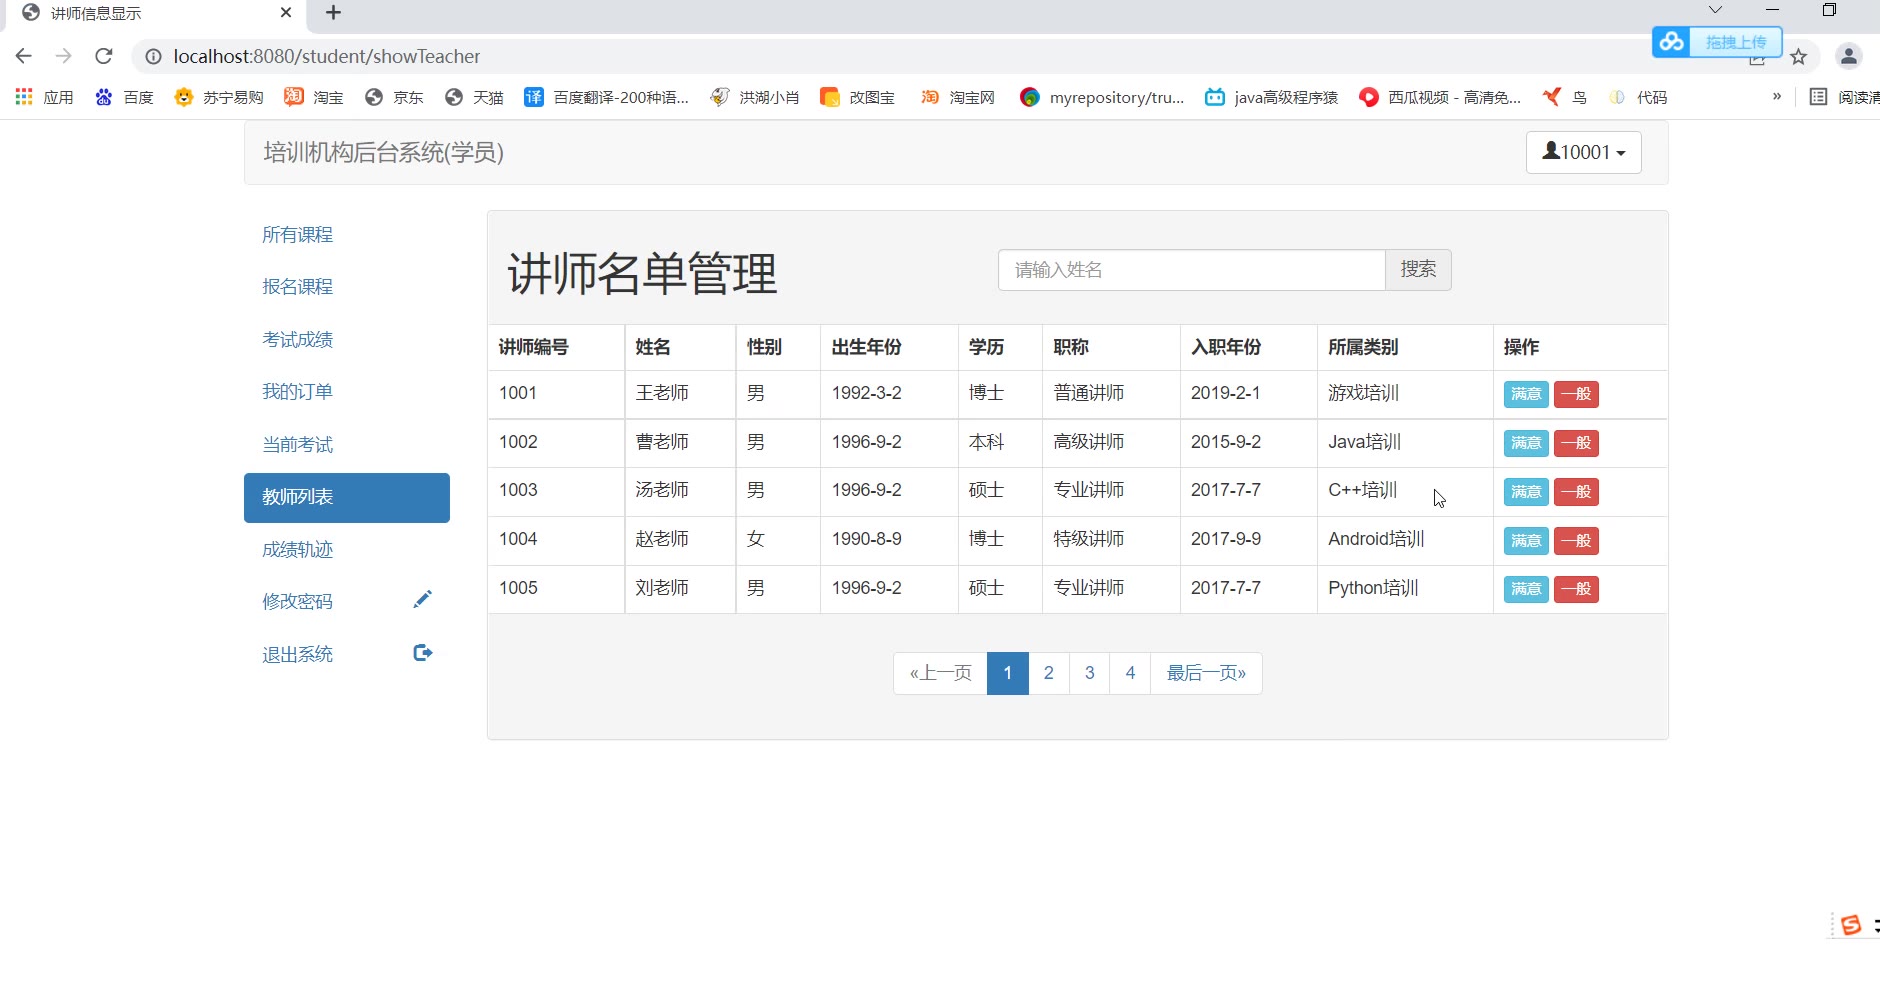Open the Chrome profile avatar icon
The image size is (1880, 1008).
coord(1848,57)
